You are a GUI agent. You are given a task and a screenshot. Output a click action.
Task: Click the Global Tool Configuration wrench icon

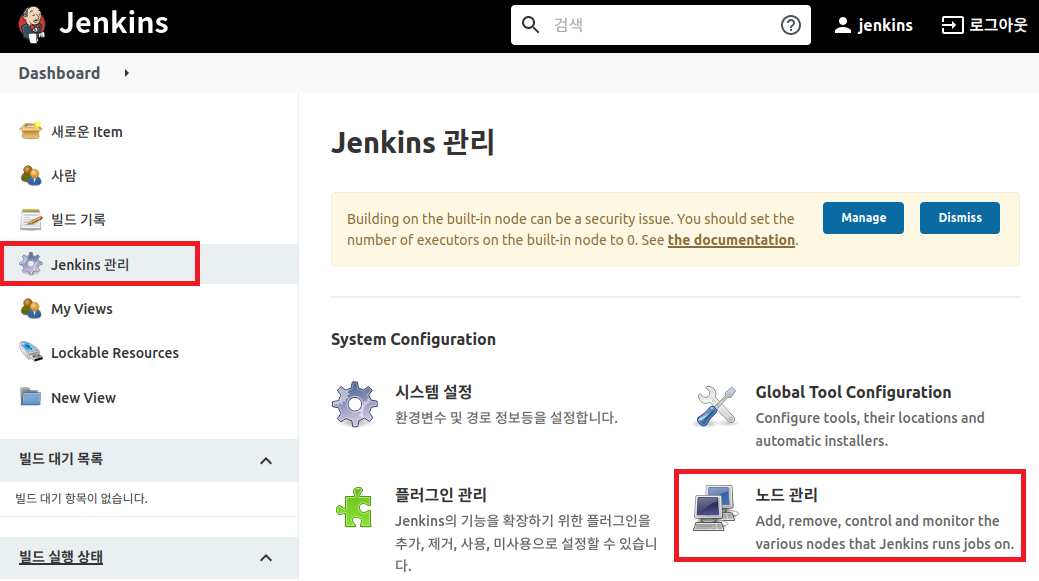click(x=716, y=405)
